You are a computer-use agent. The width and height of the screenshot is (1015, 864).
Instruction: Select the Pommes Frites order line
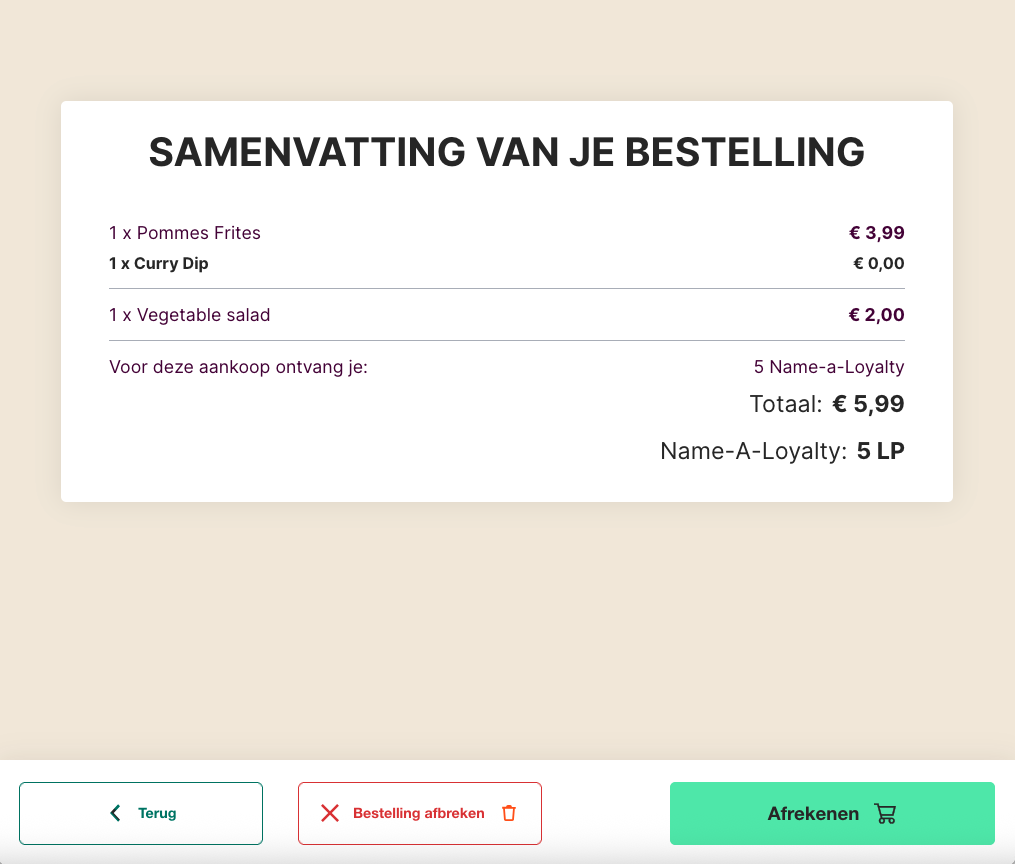click(185, 233)
